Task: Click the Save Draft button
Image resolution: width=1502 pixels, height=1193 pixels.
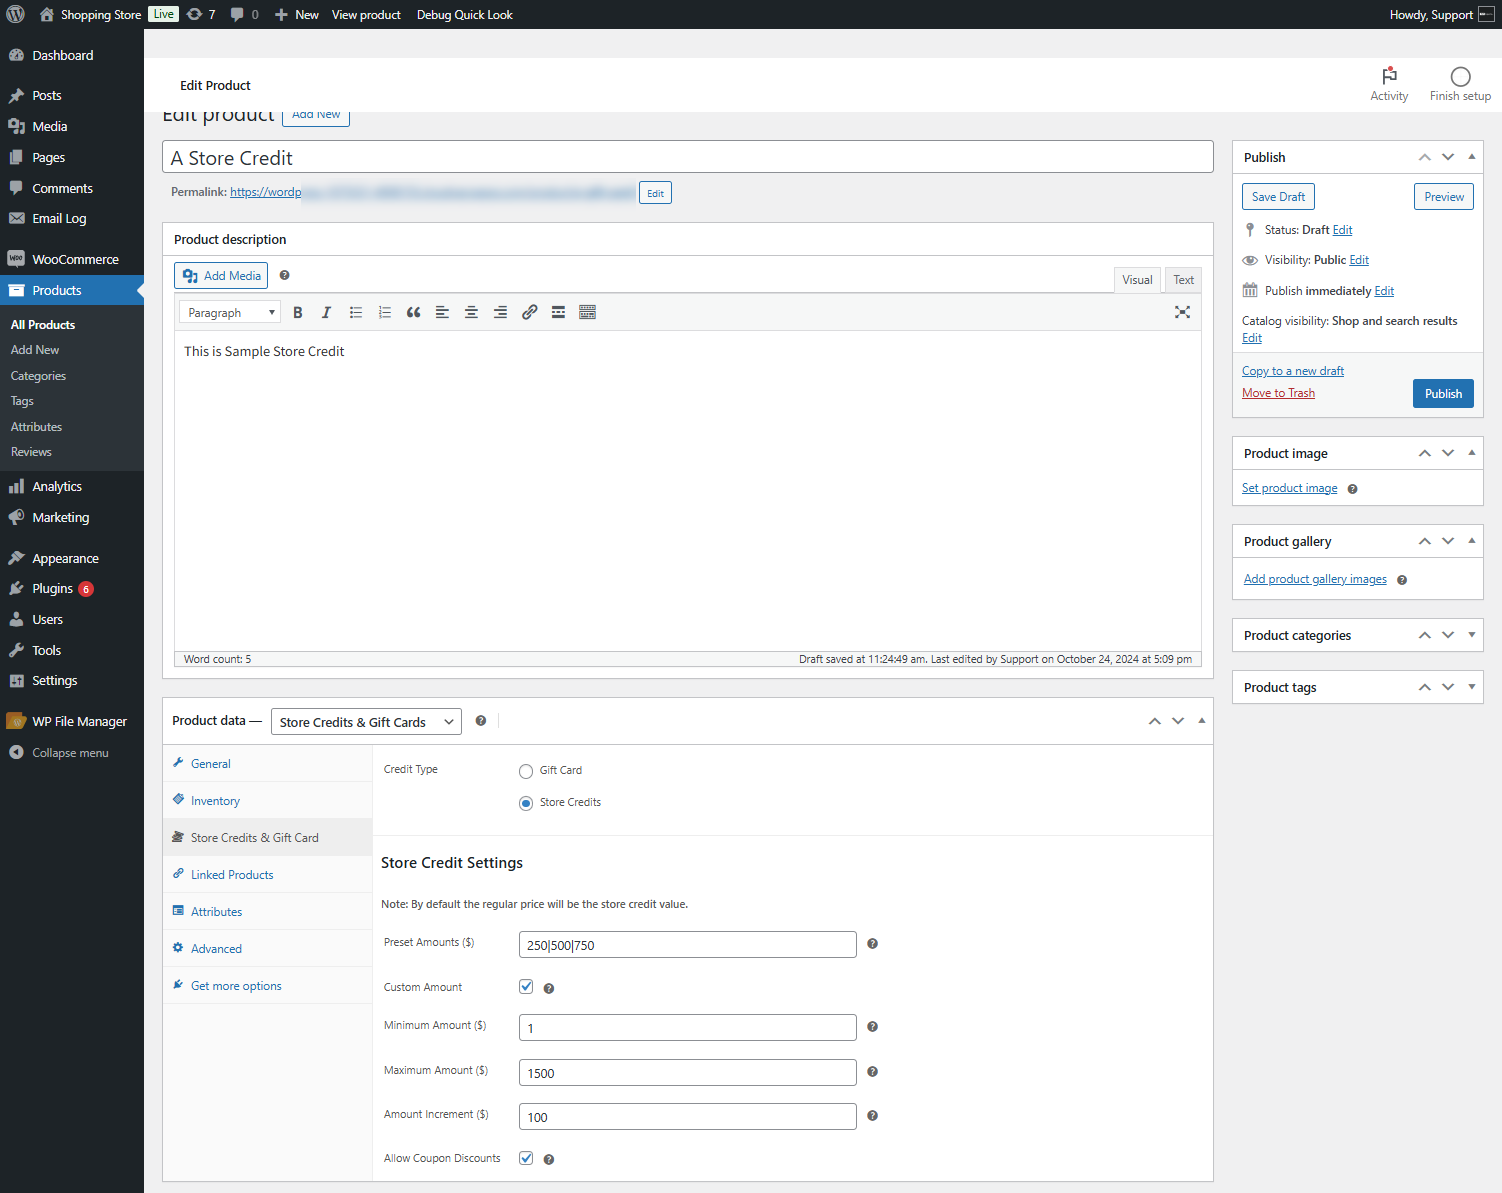Action: pyautogui.click(x=1278, y=196)
